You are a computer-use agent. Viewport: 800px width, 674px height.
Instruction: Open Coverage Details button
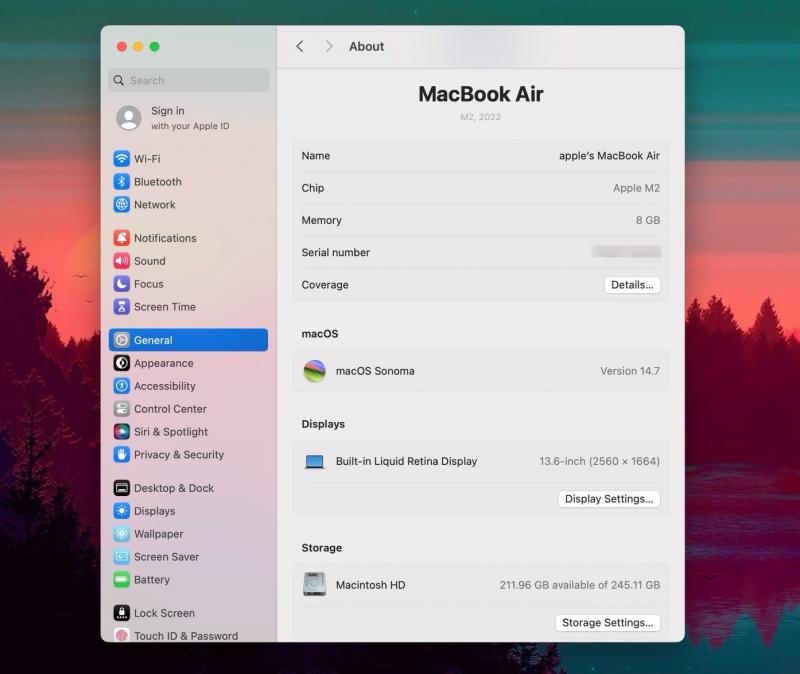632,285
